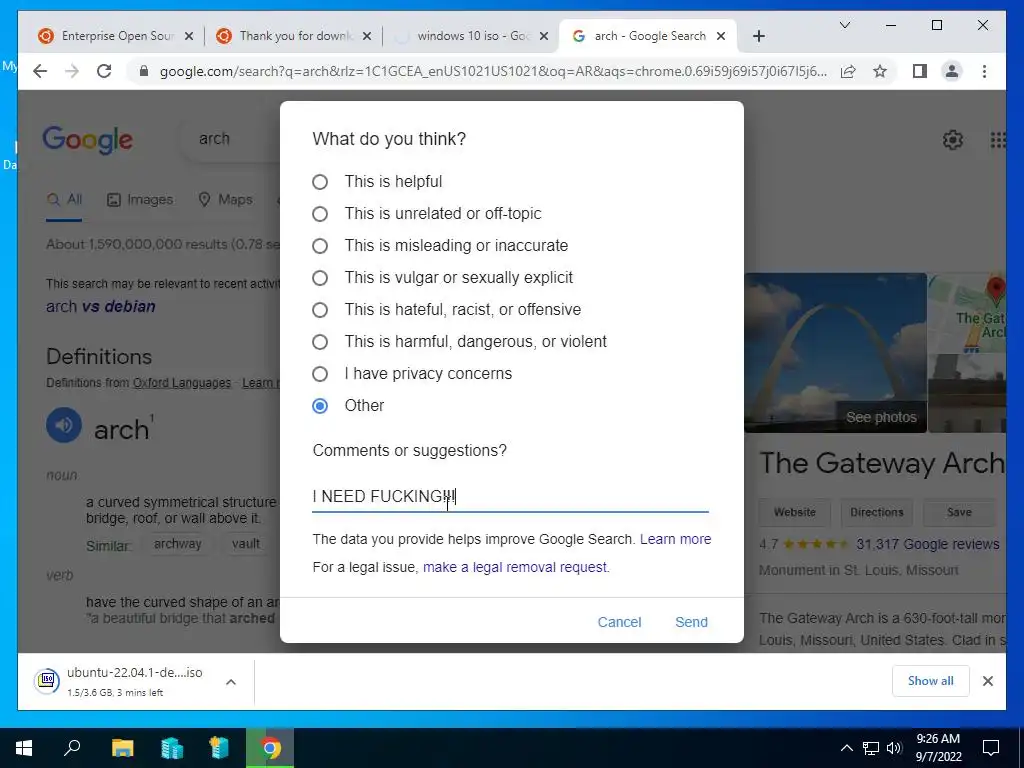Open the tab search dropdown arrow

pyautogui.click(x=844, y=25)
